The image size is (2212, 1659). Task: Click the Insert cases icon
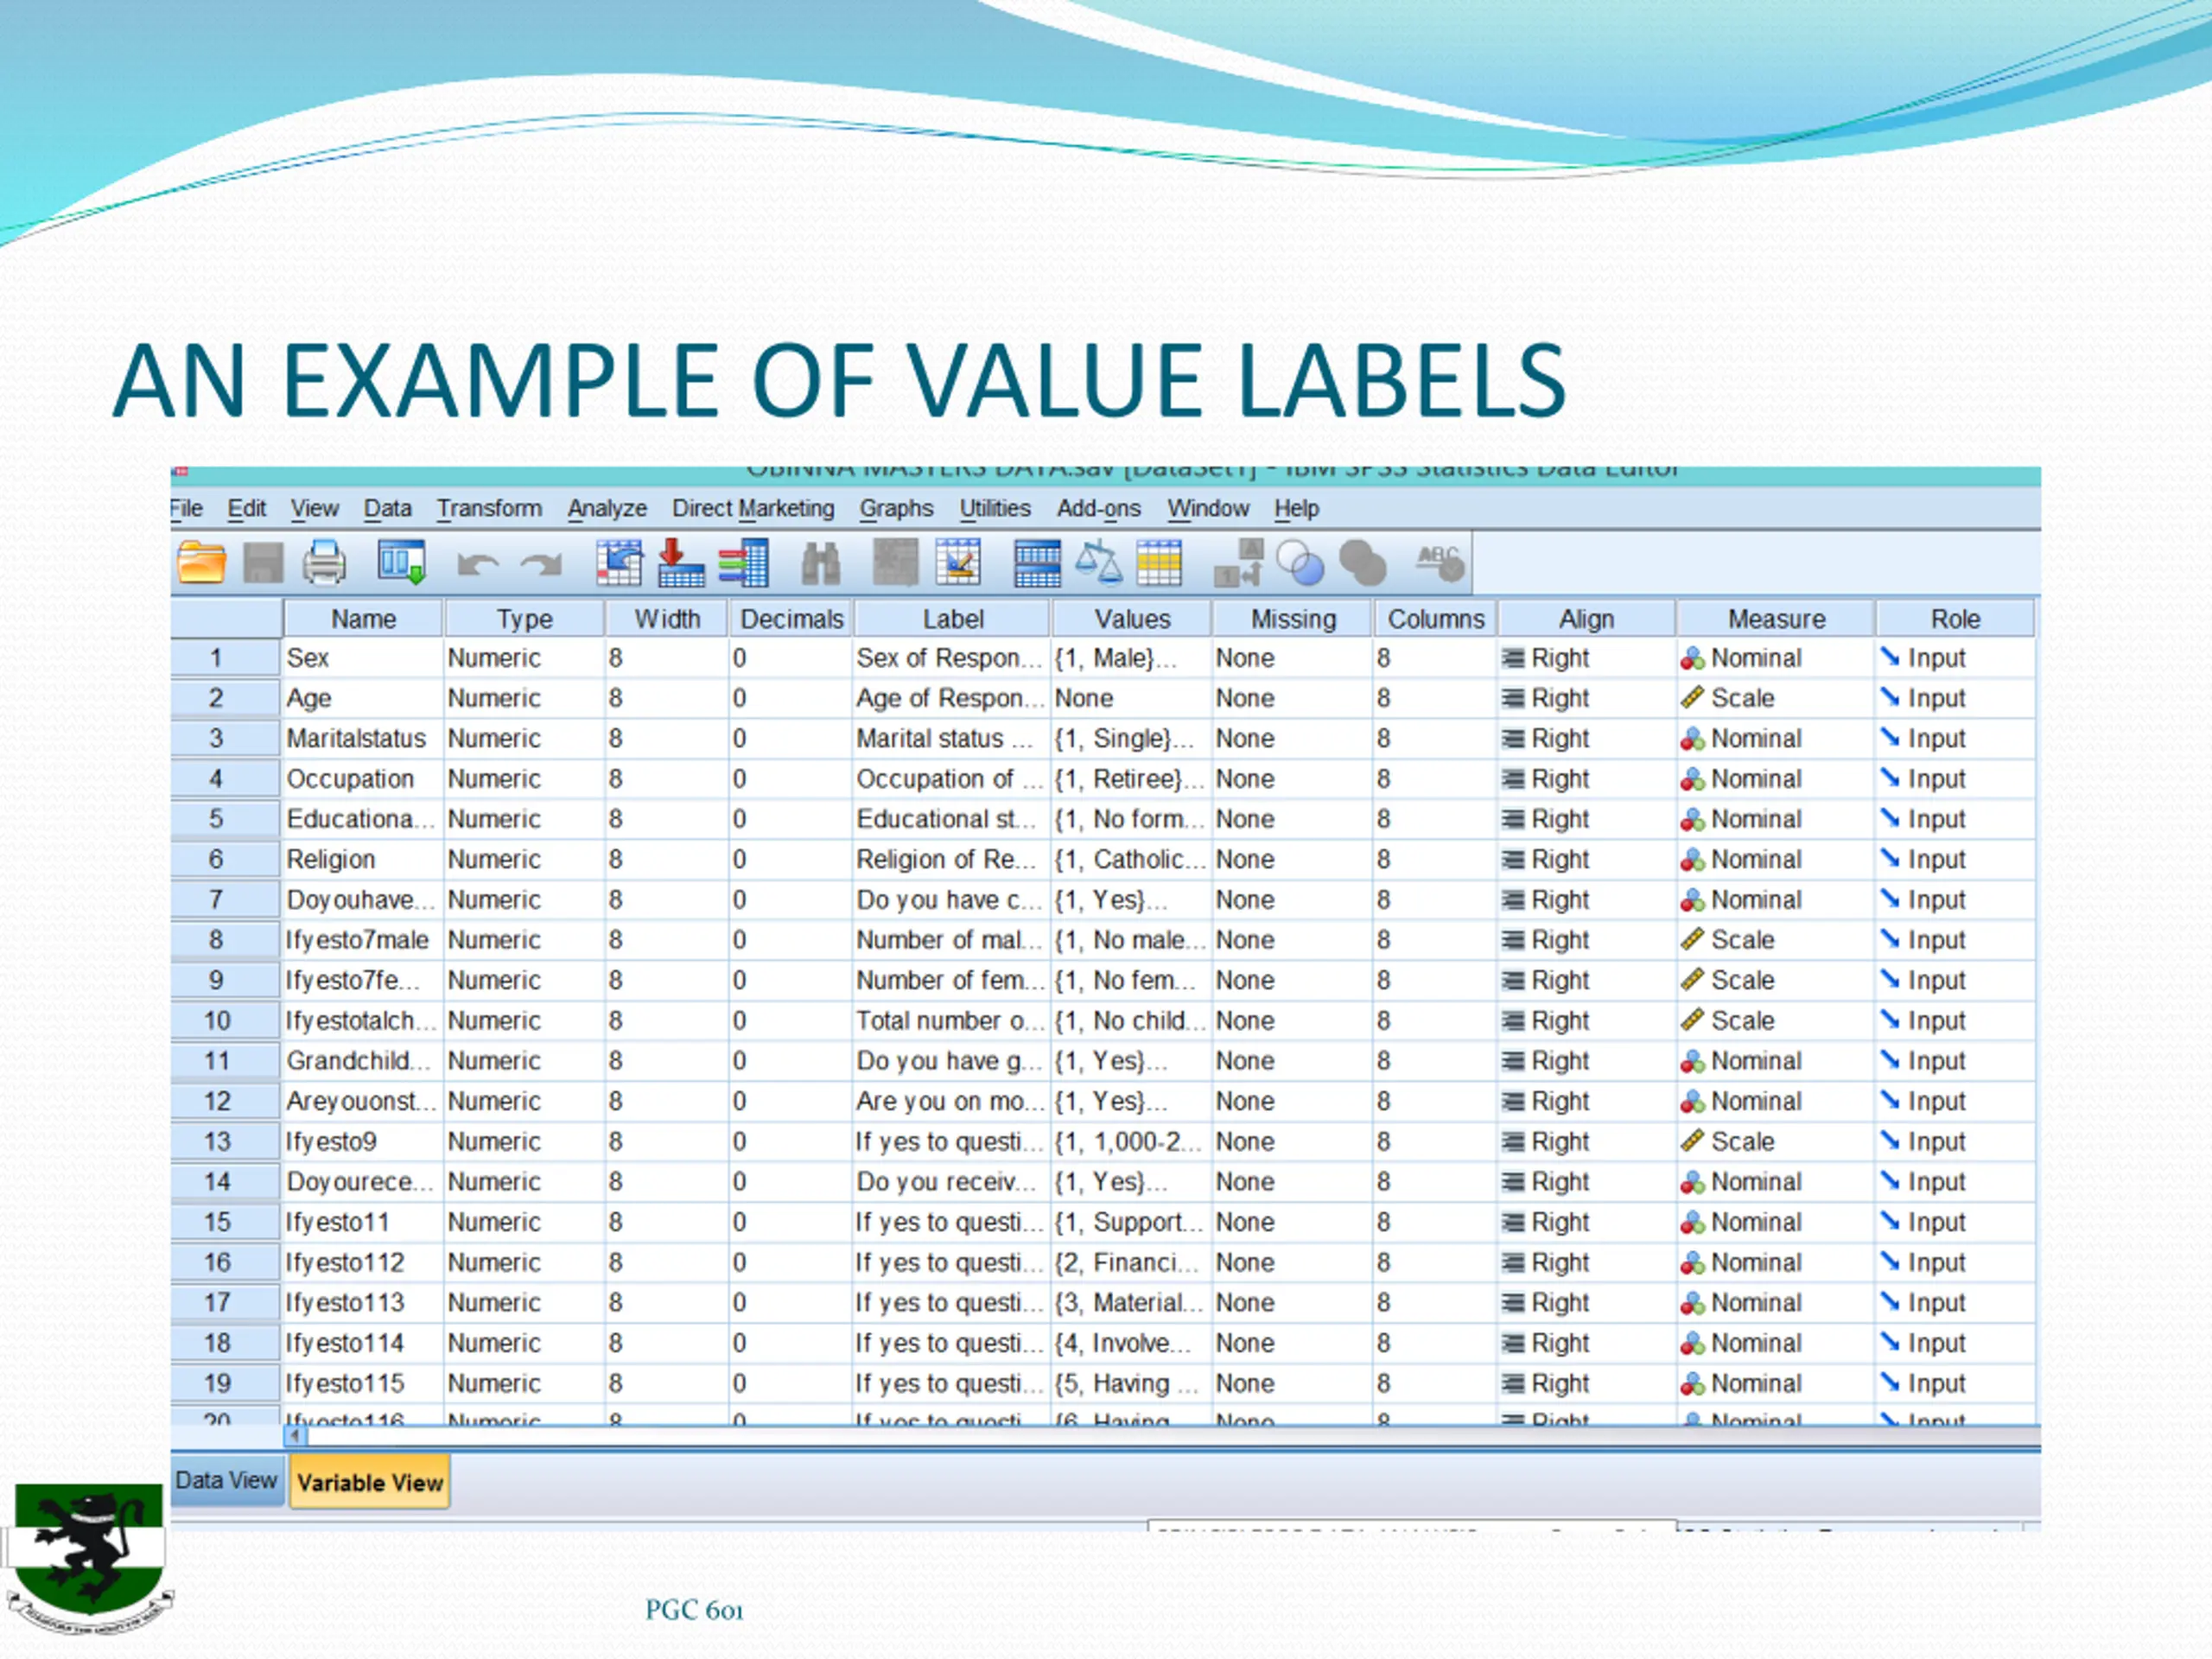[895, 562]
